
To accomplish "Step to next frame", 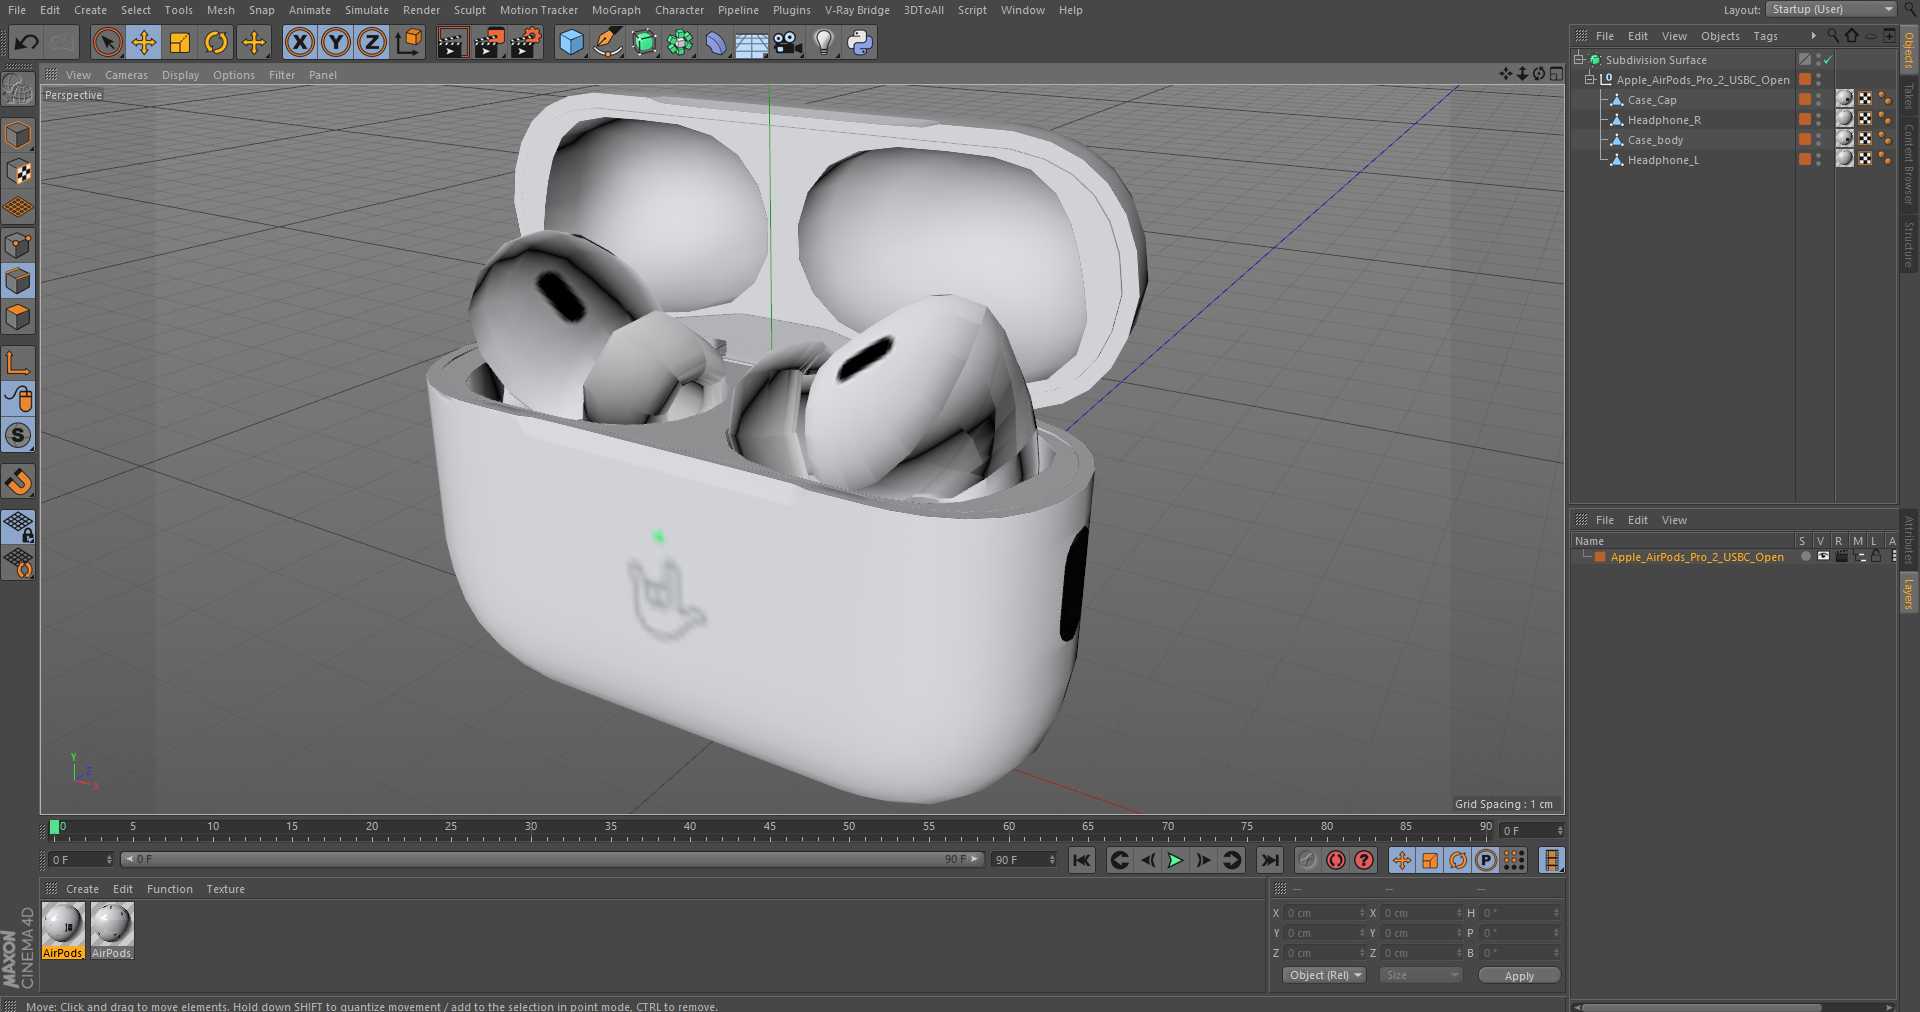I will pos(1203,860).
